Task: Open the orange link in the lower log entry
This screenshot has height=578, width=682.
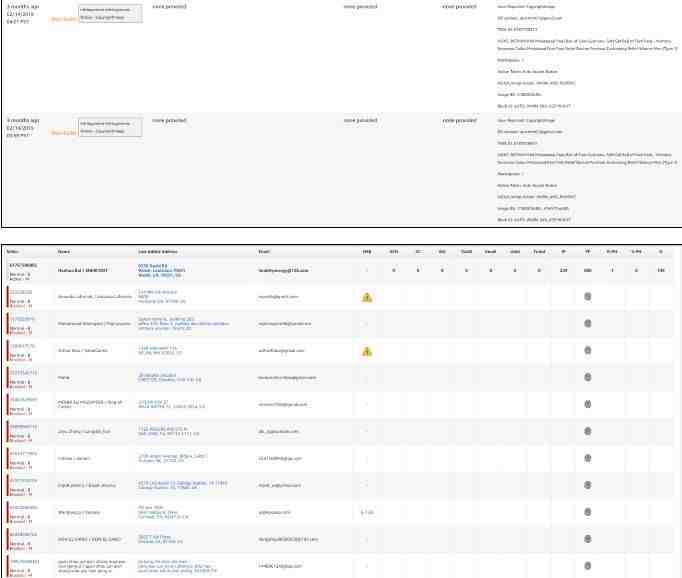Action: (x=62, y=132)
